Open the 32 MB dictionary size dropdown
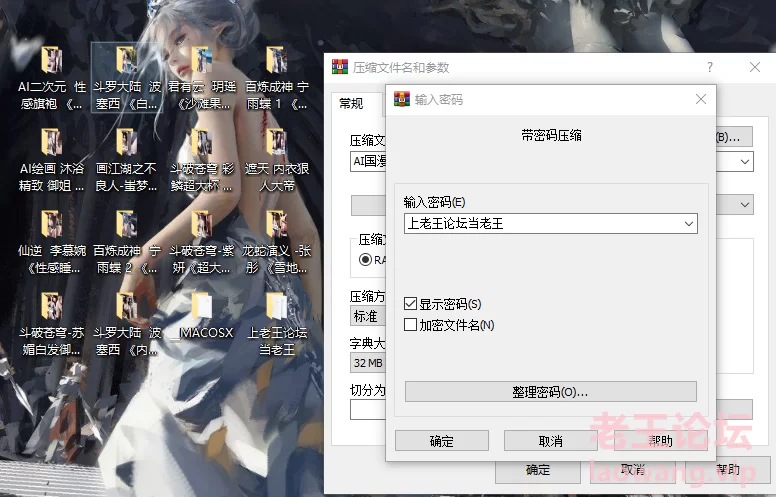Image resolution: width=776 pixels, height=497 pixels. coord(368,363)
